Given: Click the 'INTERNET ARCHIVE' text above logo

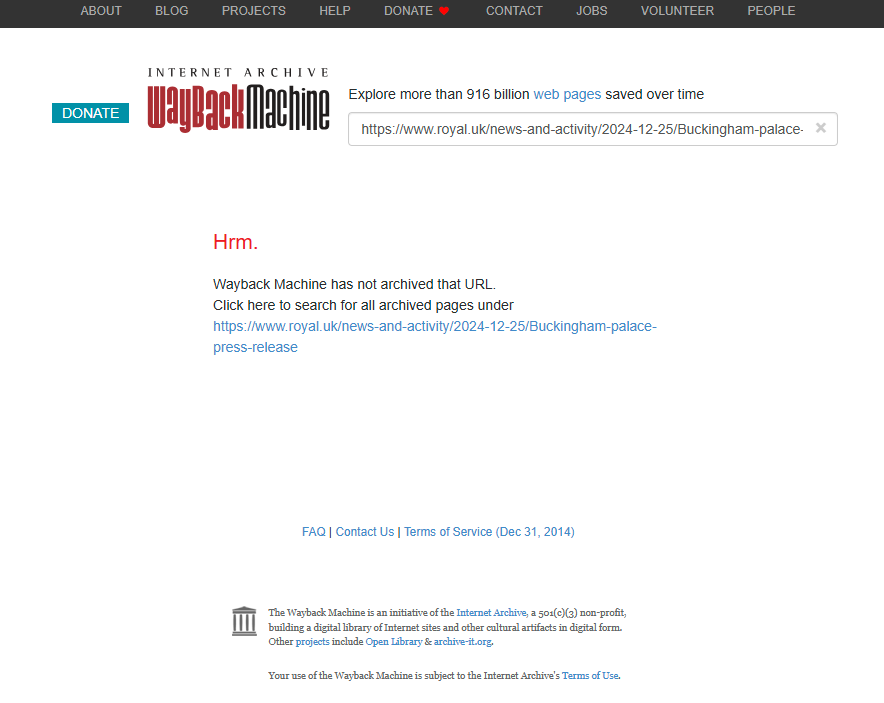Looking at the screenshot, I should [238, 72].
